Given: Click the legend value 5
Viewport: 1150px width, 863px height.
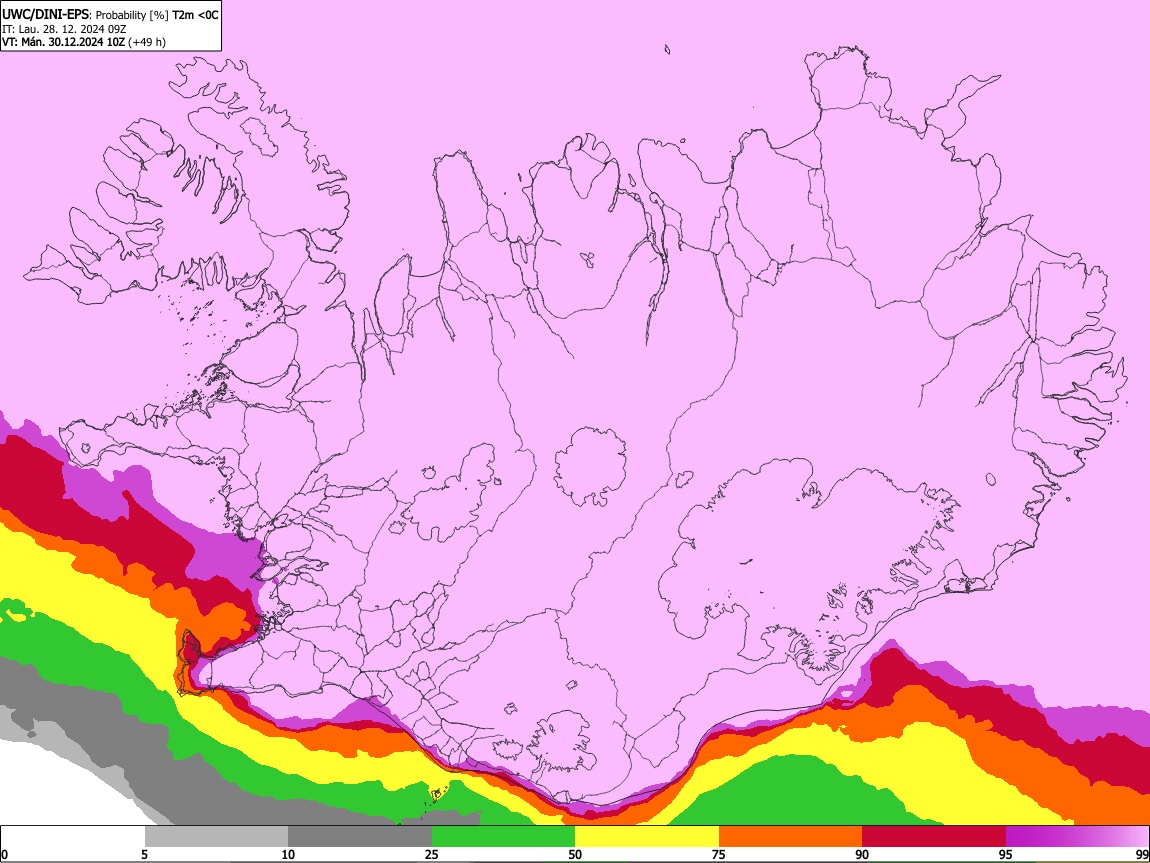Looking at the screenshot, I should pyautogui.click(x=144, y=854).
